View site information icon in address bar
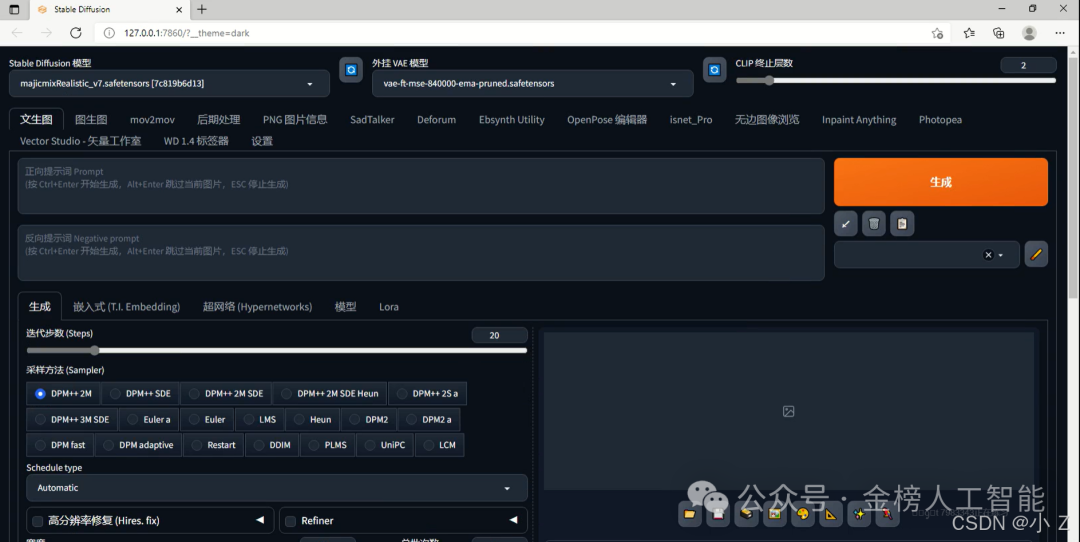 [109, 33]
